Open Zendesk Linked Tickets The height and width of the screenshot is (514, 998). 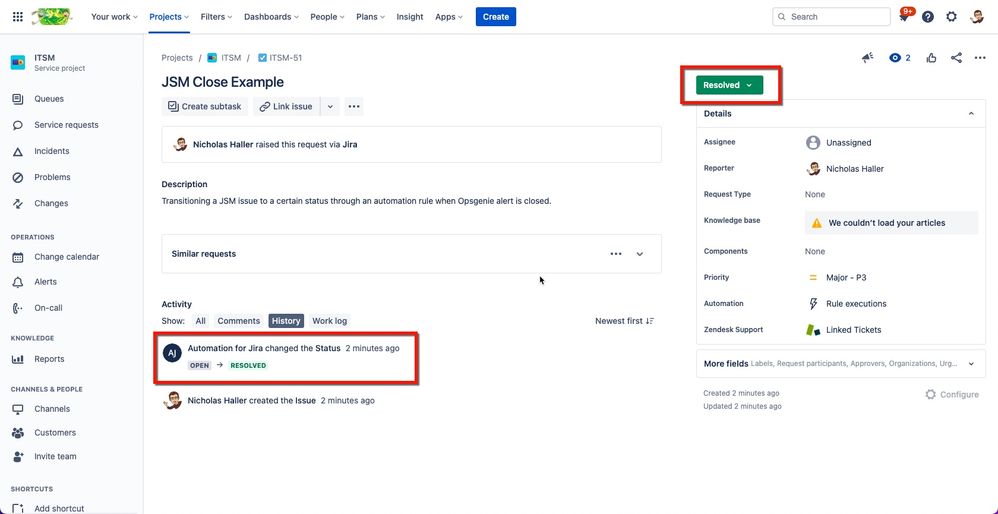pos(853,330)
